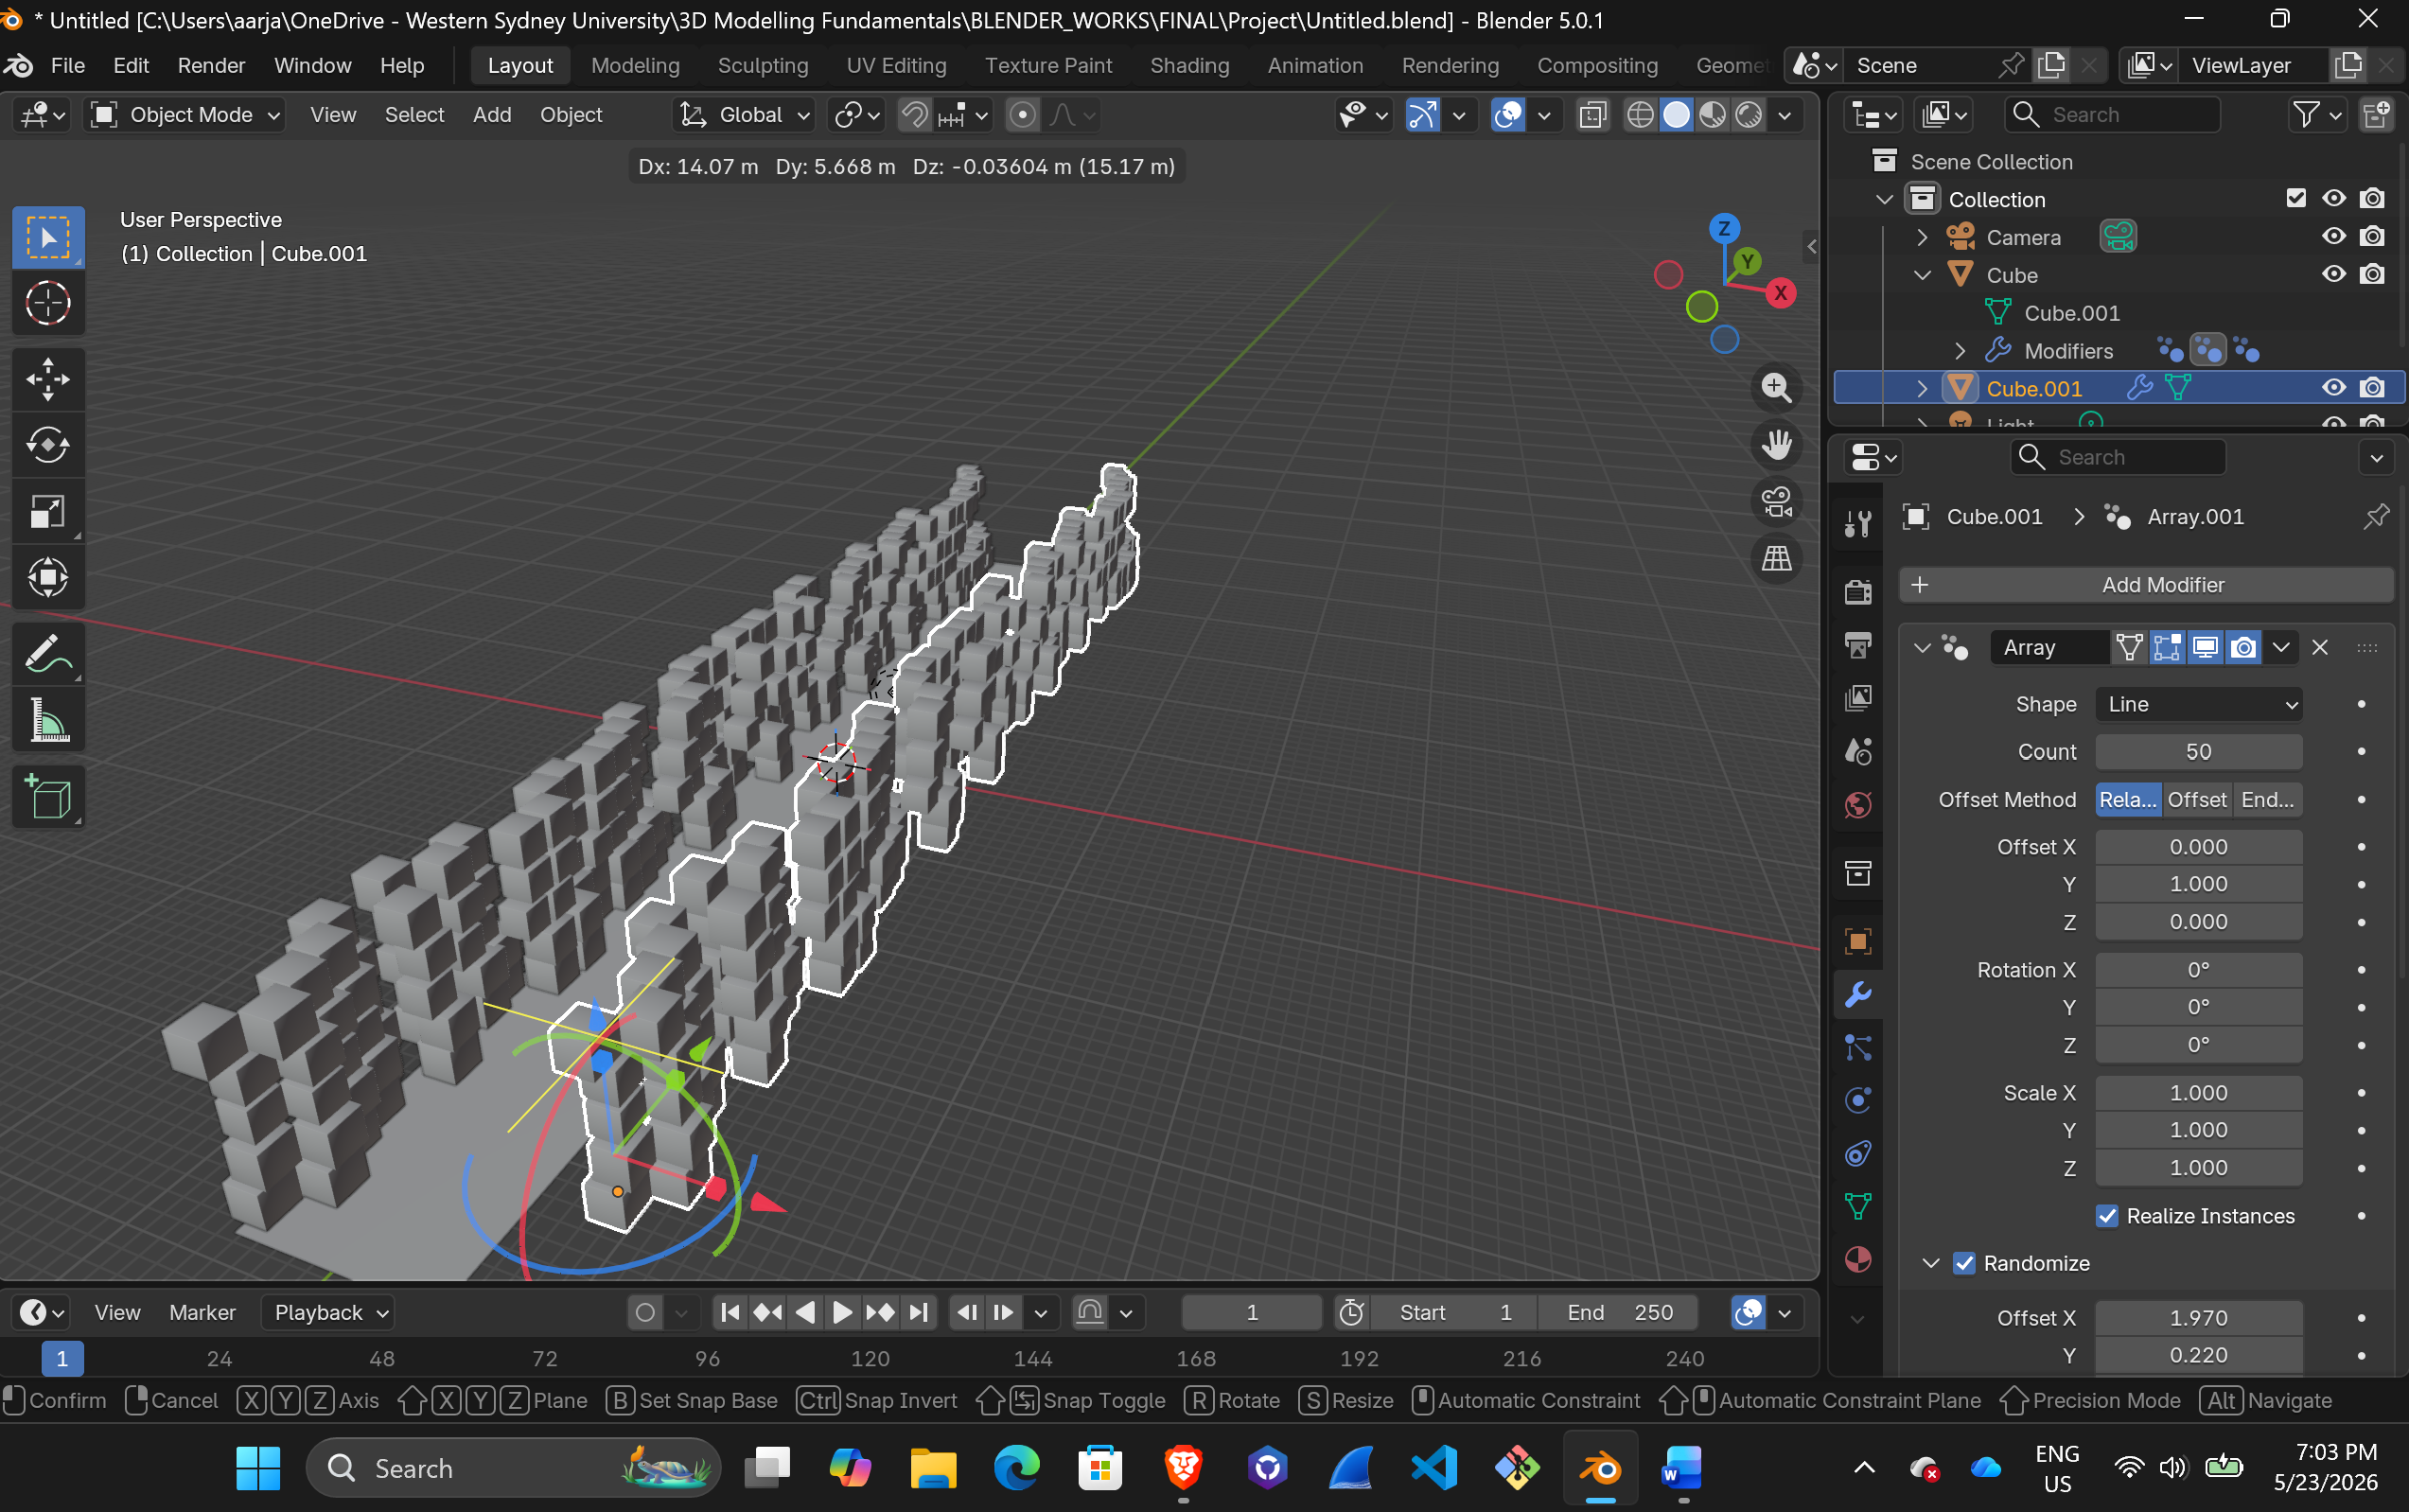Remove the Array modifier

(x=2320, y=648)
